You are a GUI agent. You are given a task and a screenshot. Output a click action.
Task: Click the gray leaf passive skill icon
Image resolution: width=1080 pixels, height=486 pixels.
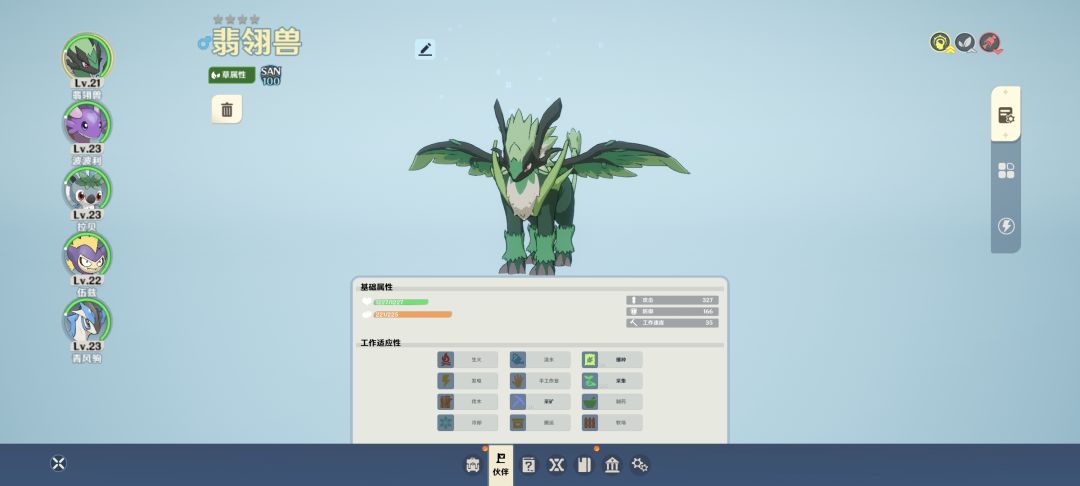965,43
